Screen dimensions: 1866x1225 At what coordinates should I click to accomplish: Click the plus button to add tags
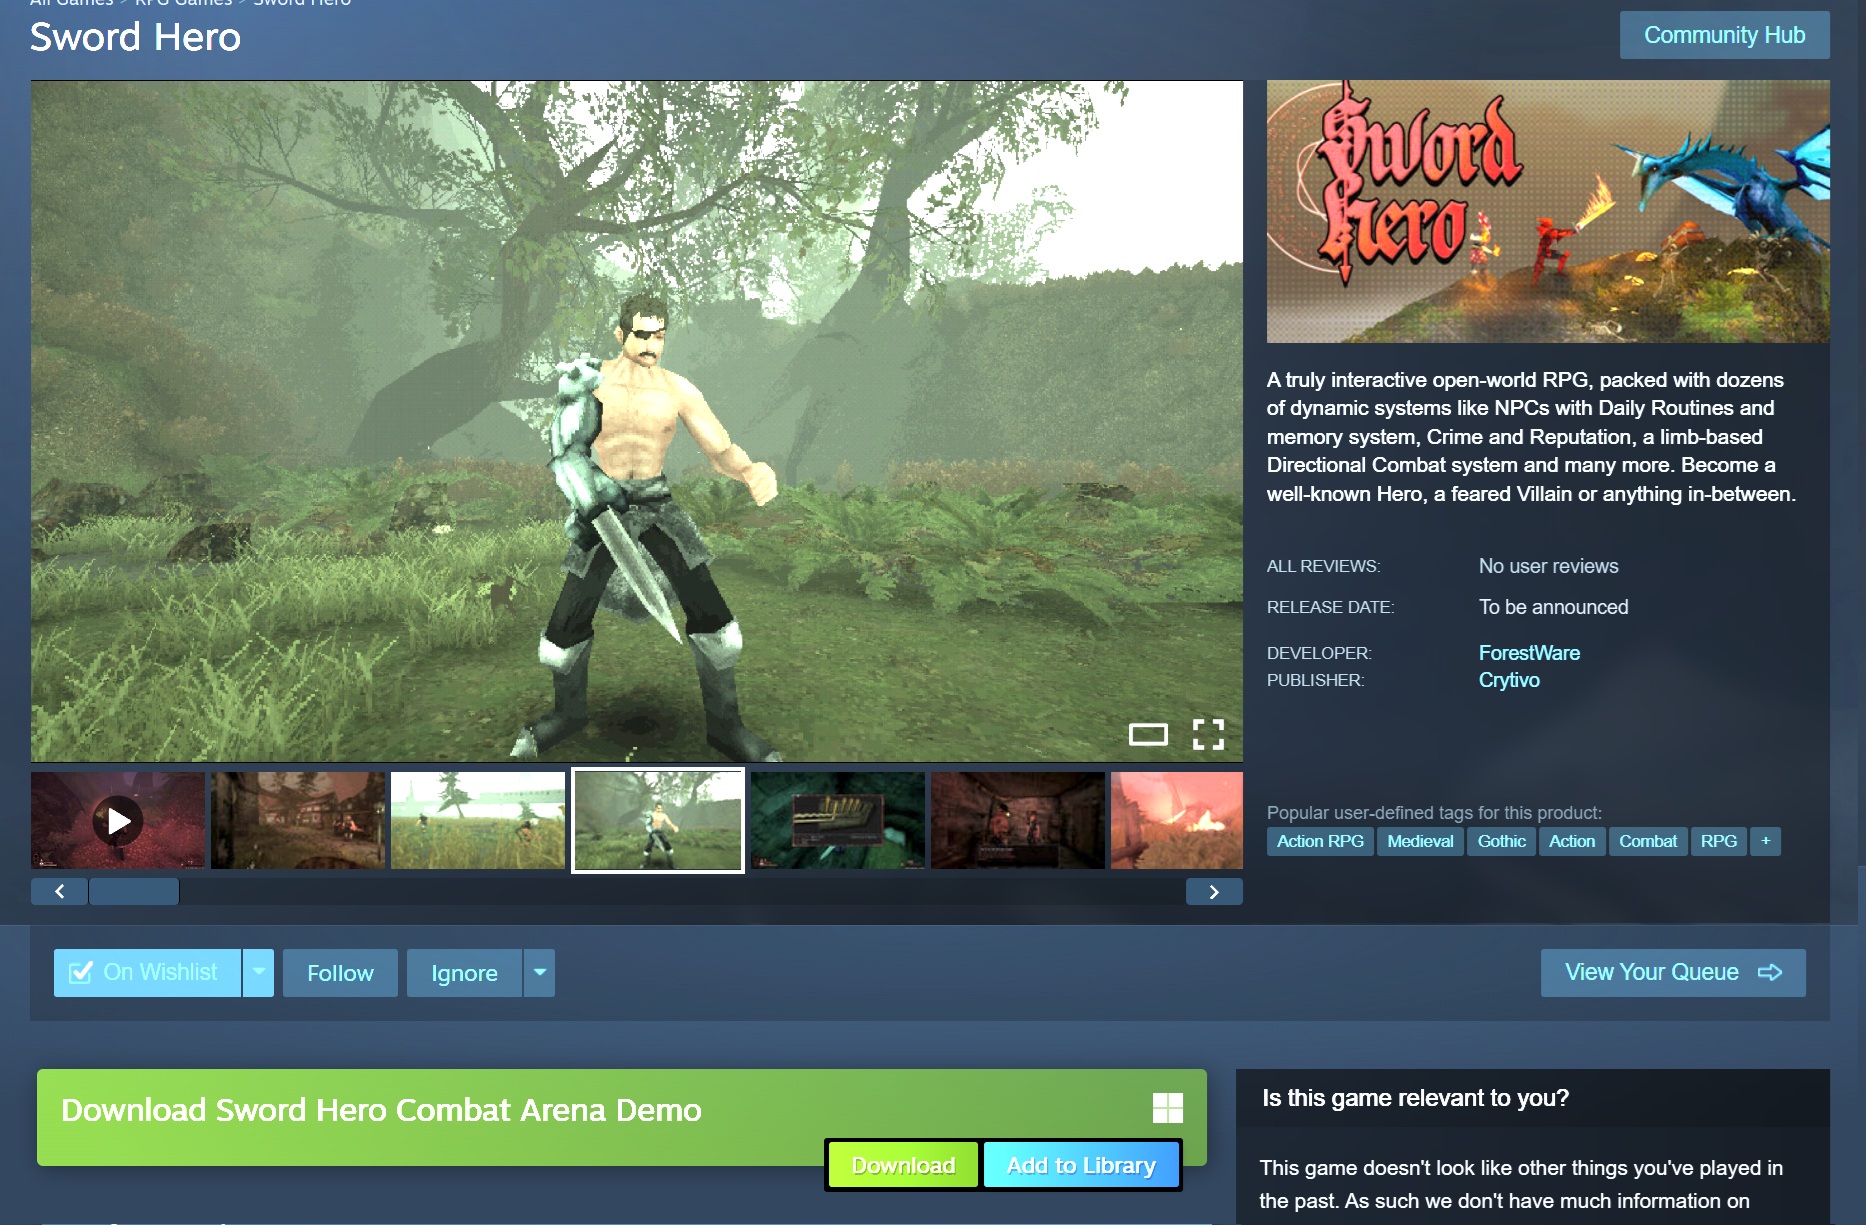click(x=1766, y=841)
